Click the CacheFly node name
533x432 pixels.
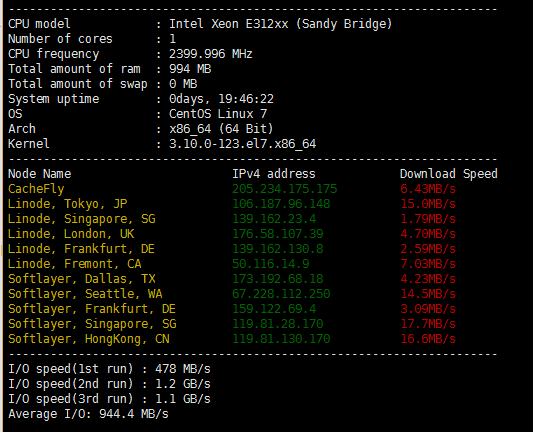(36, 189)
